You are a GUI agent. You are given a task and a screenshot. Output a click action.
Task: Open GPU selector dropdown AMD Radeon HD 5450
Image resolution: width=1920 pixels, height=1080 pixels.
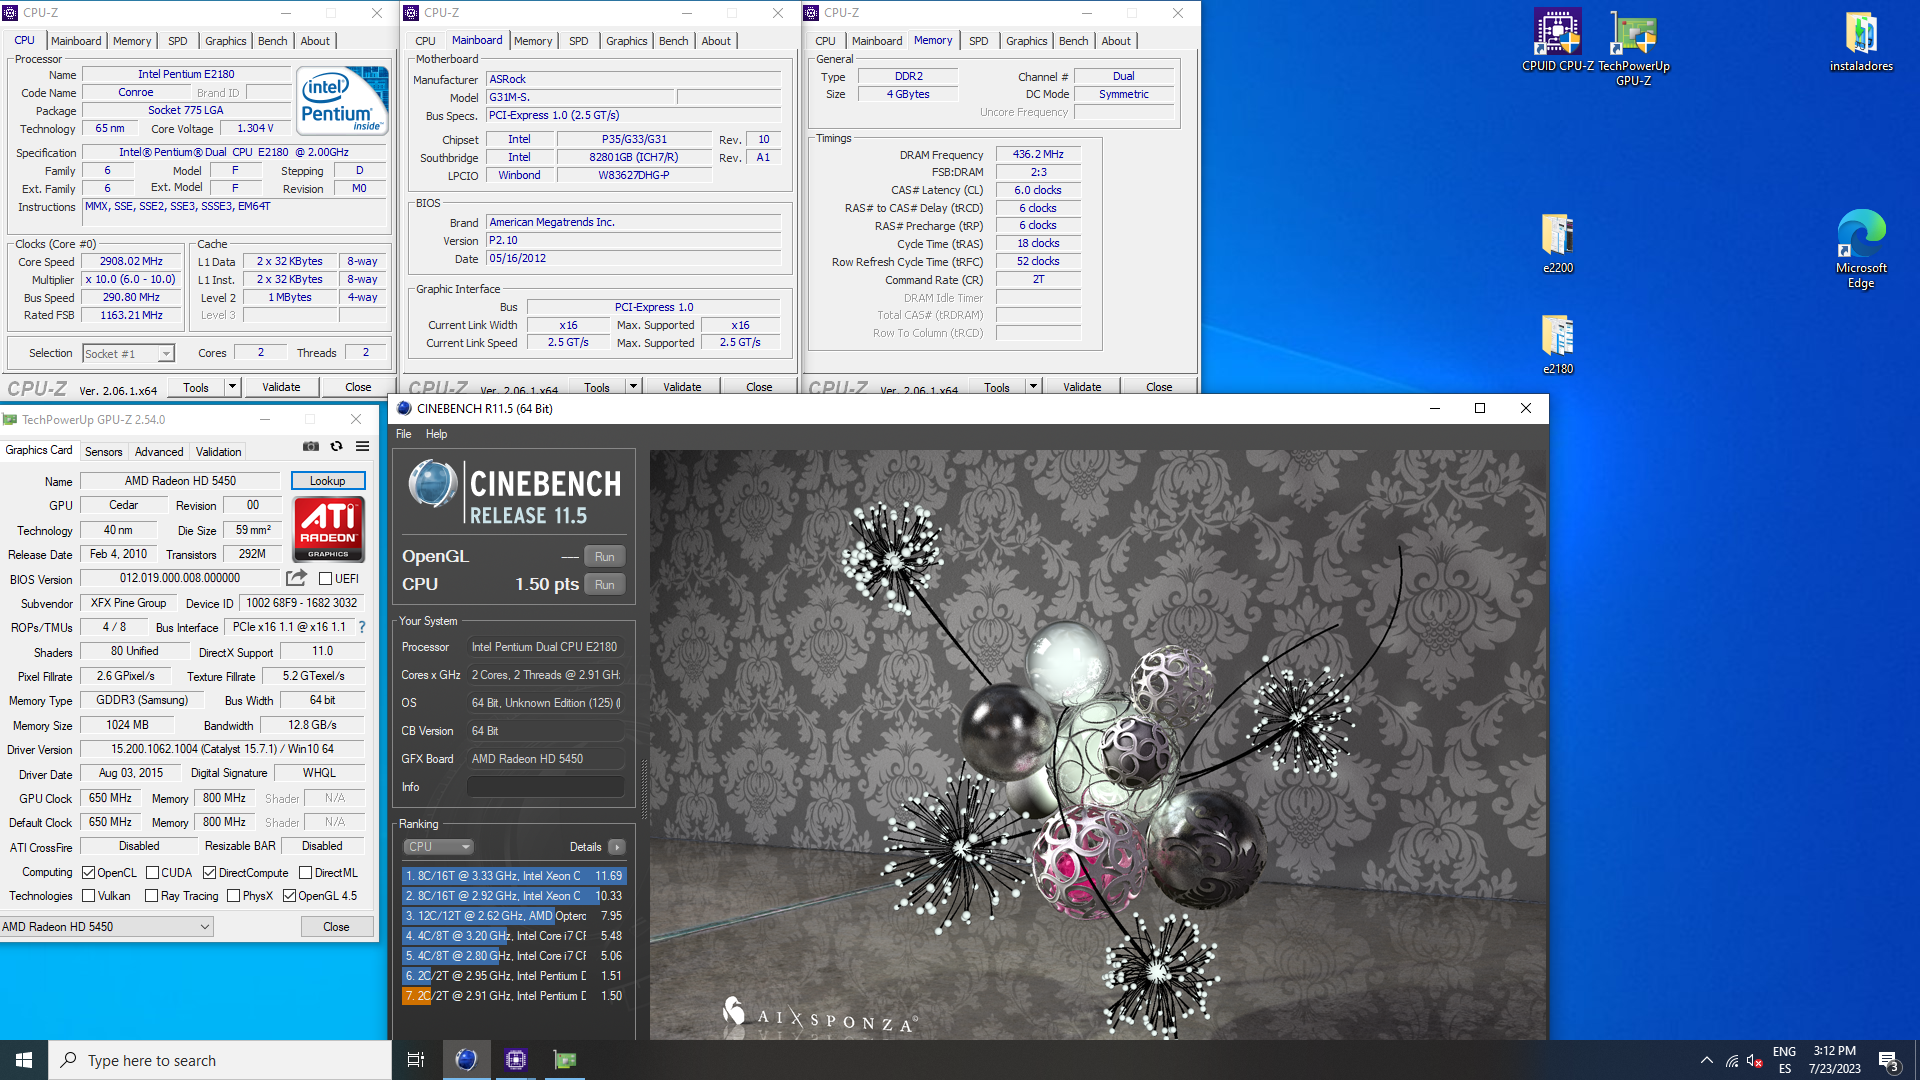tap(107, 927)
